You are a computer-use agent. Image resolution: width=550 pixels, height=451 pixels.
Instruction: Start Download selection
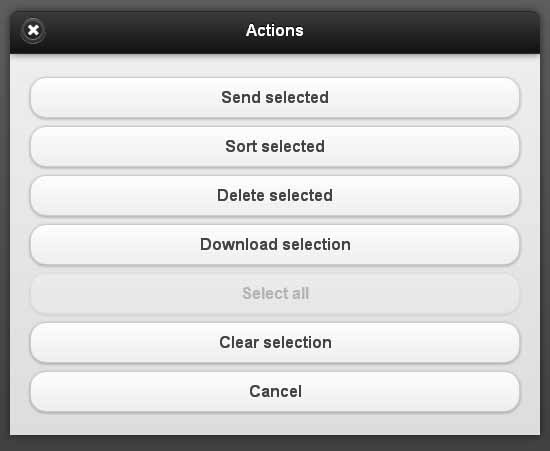pyautogui.click(x=275, y=245)
